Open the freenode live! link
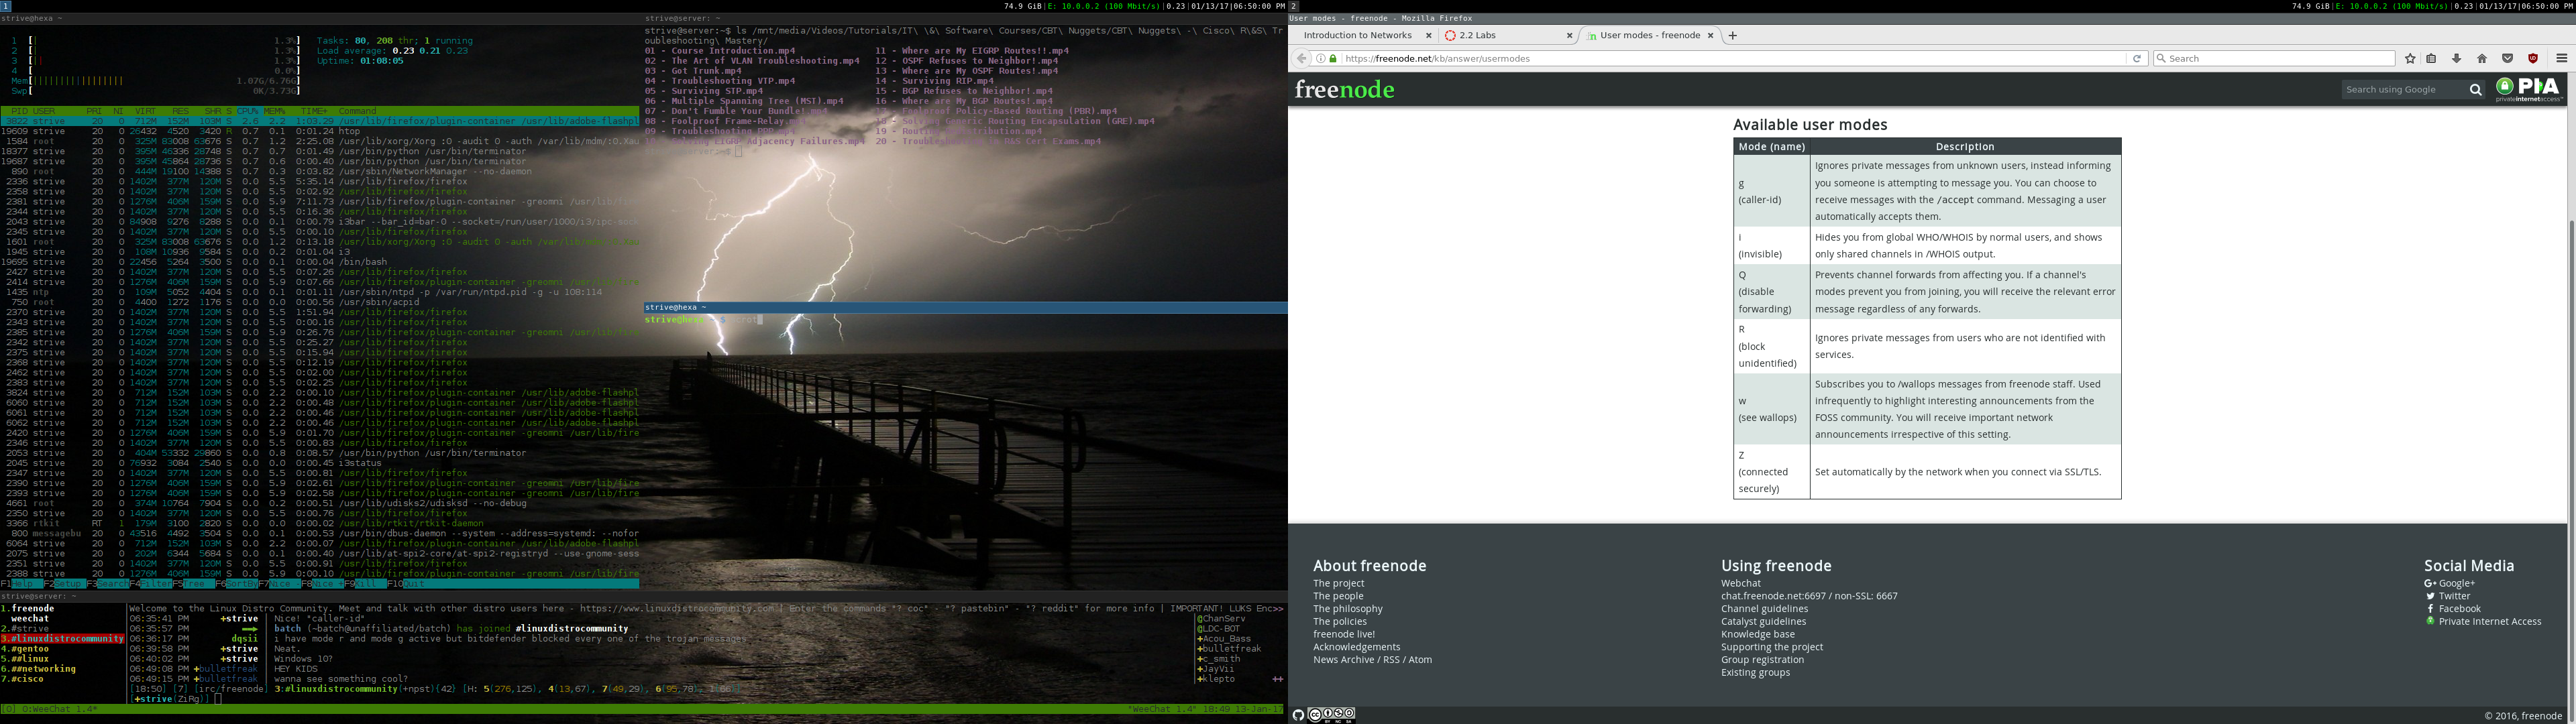 [x=1344, y=634]
